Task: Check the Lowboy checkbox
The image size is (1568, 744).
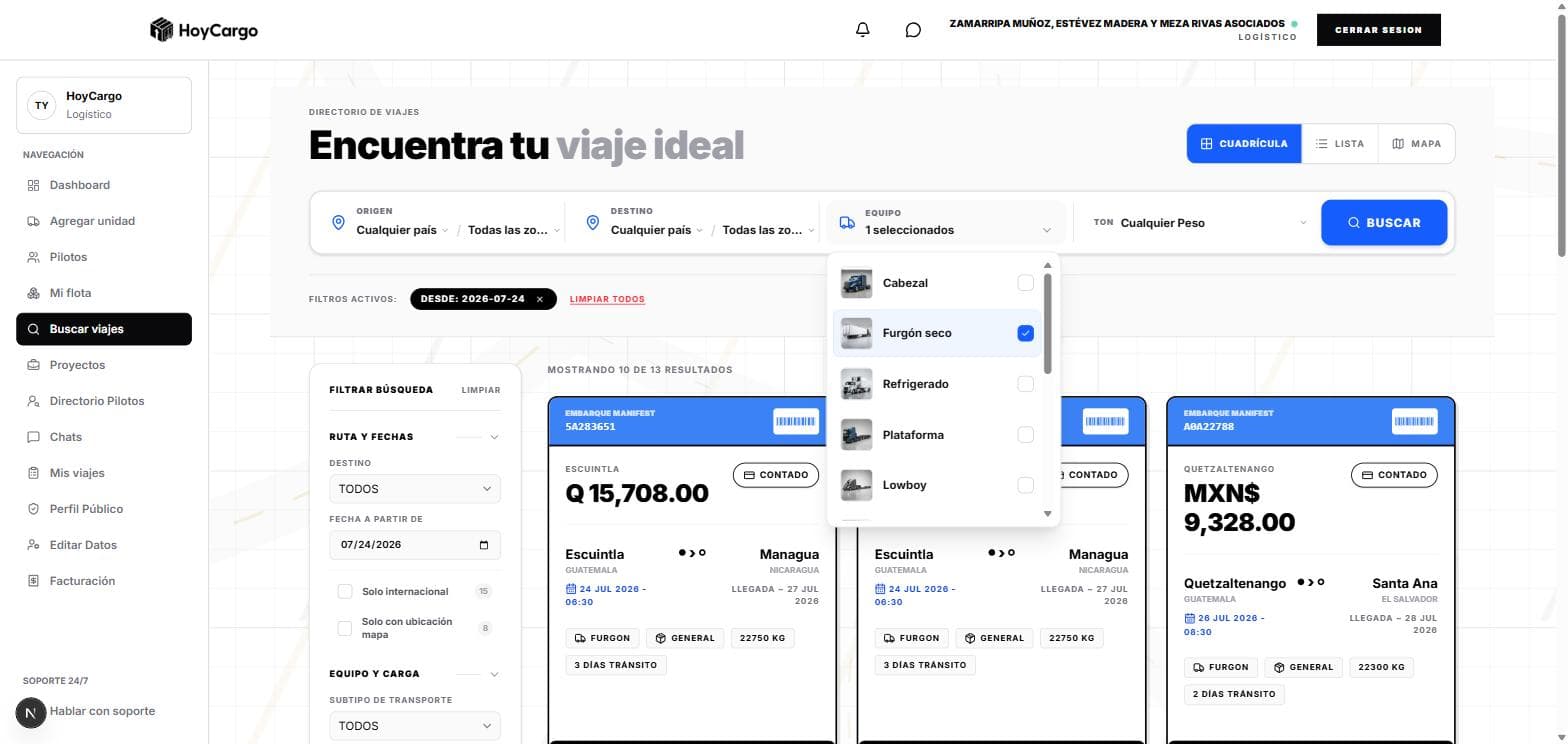Action: (1025, 485)
